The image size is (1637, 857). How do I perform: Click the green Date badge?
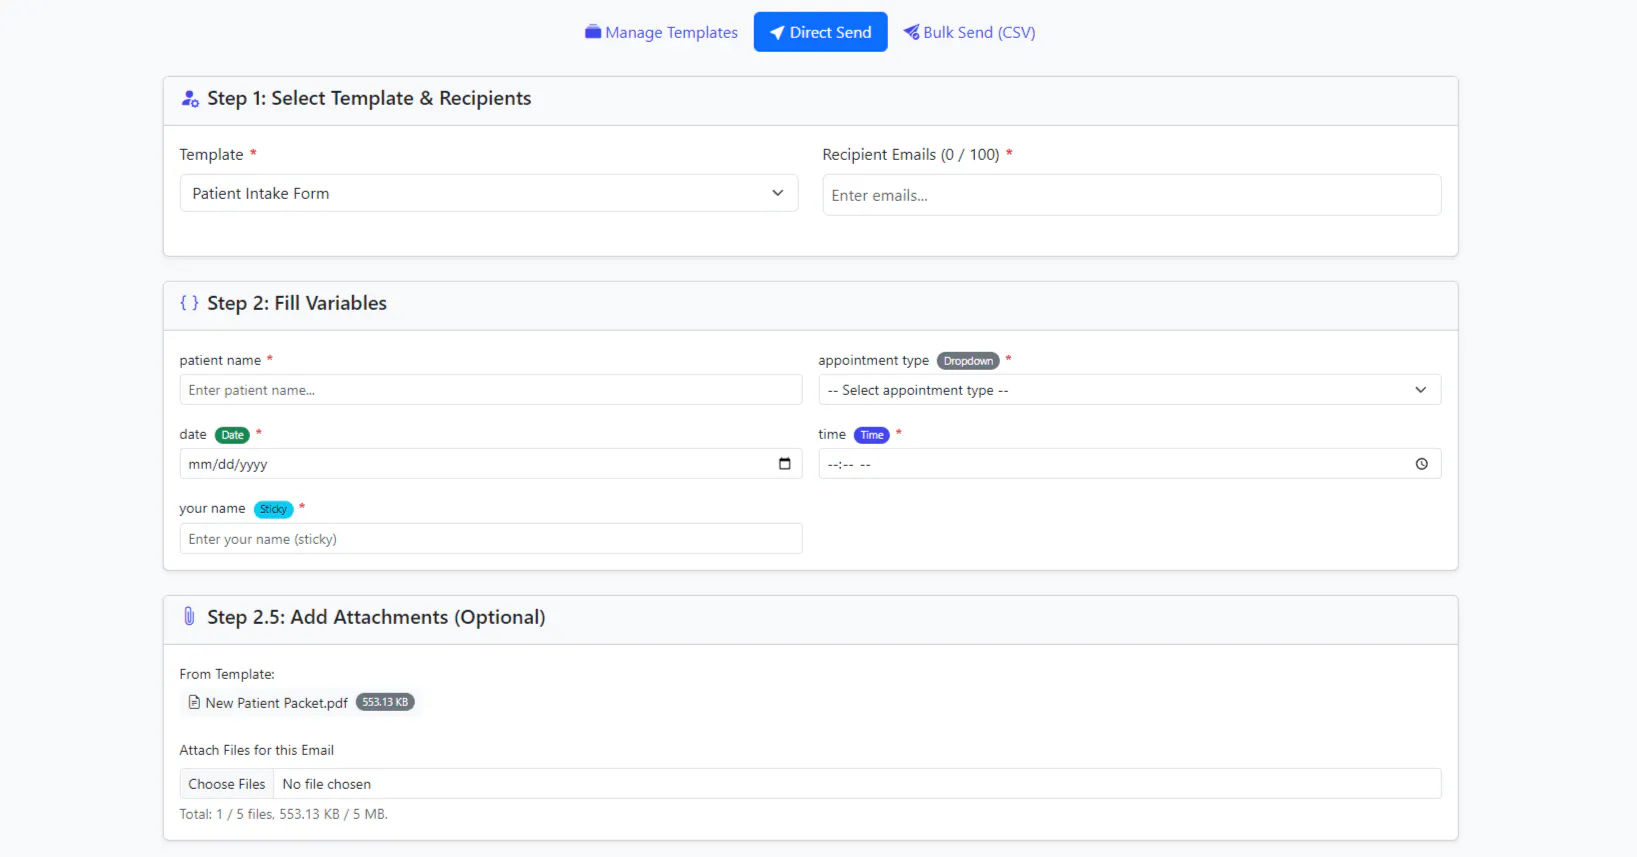click(232, 435)
